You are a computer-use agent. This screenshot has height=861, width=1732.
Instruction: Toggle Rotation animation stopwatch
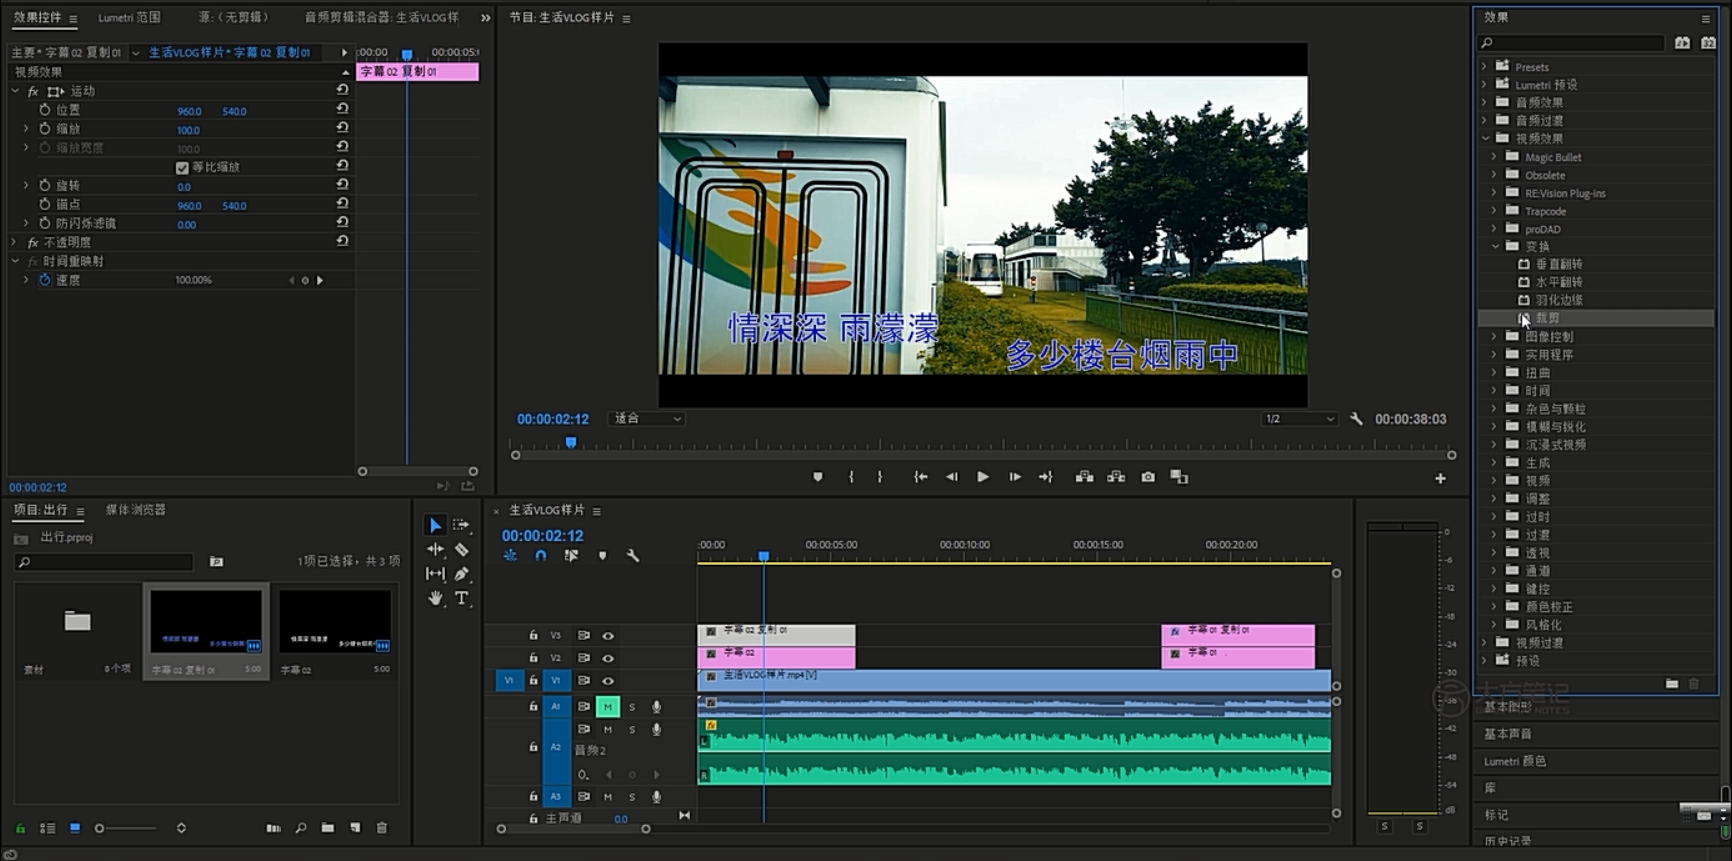[45, 186]
